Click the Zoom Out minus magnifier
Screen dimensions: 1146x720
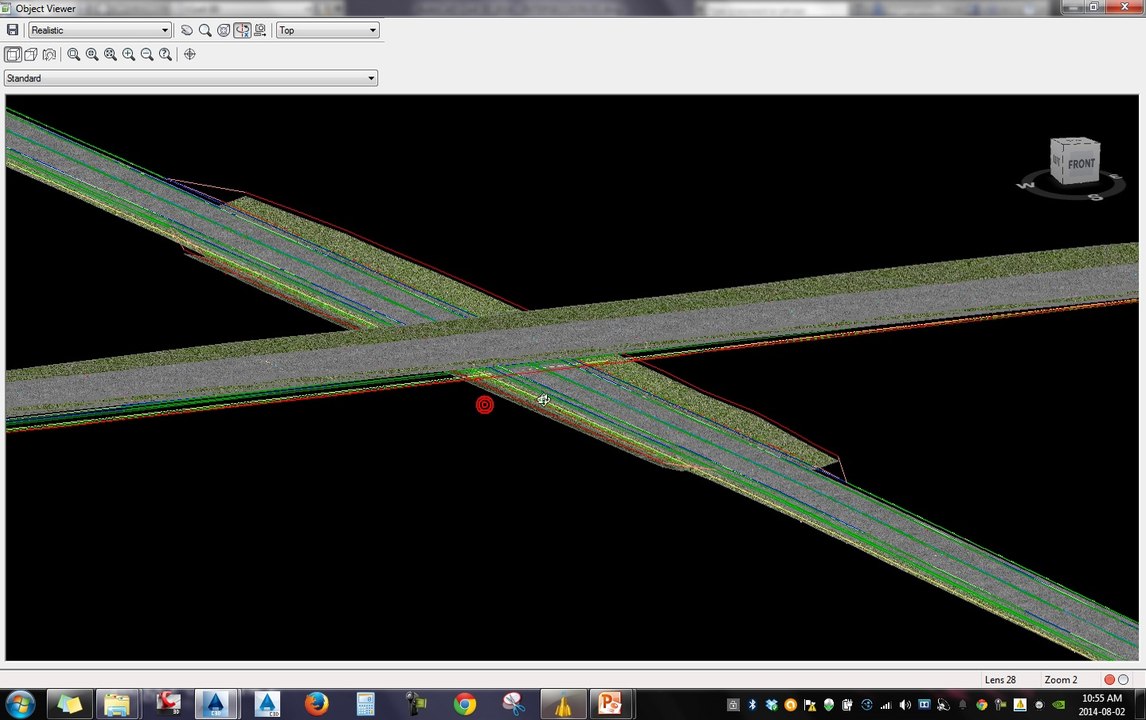[x=147, y=54]
